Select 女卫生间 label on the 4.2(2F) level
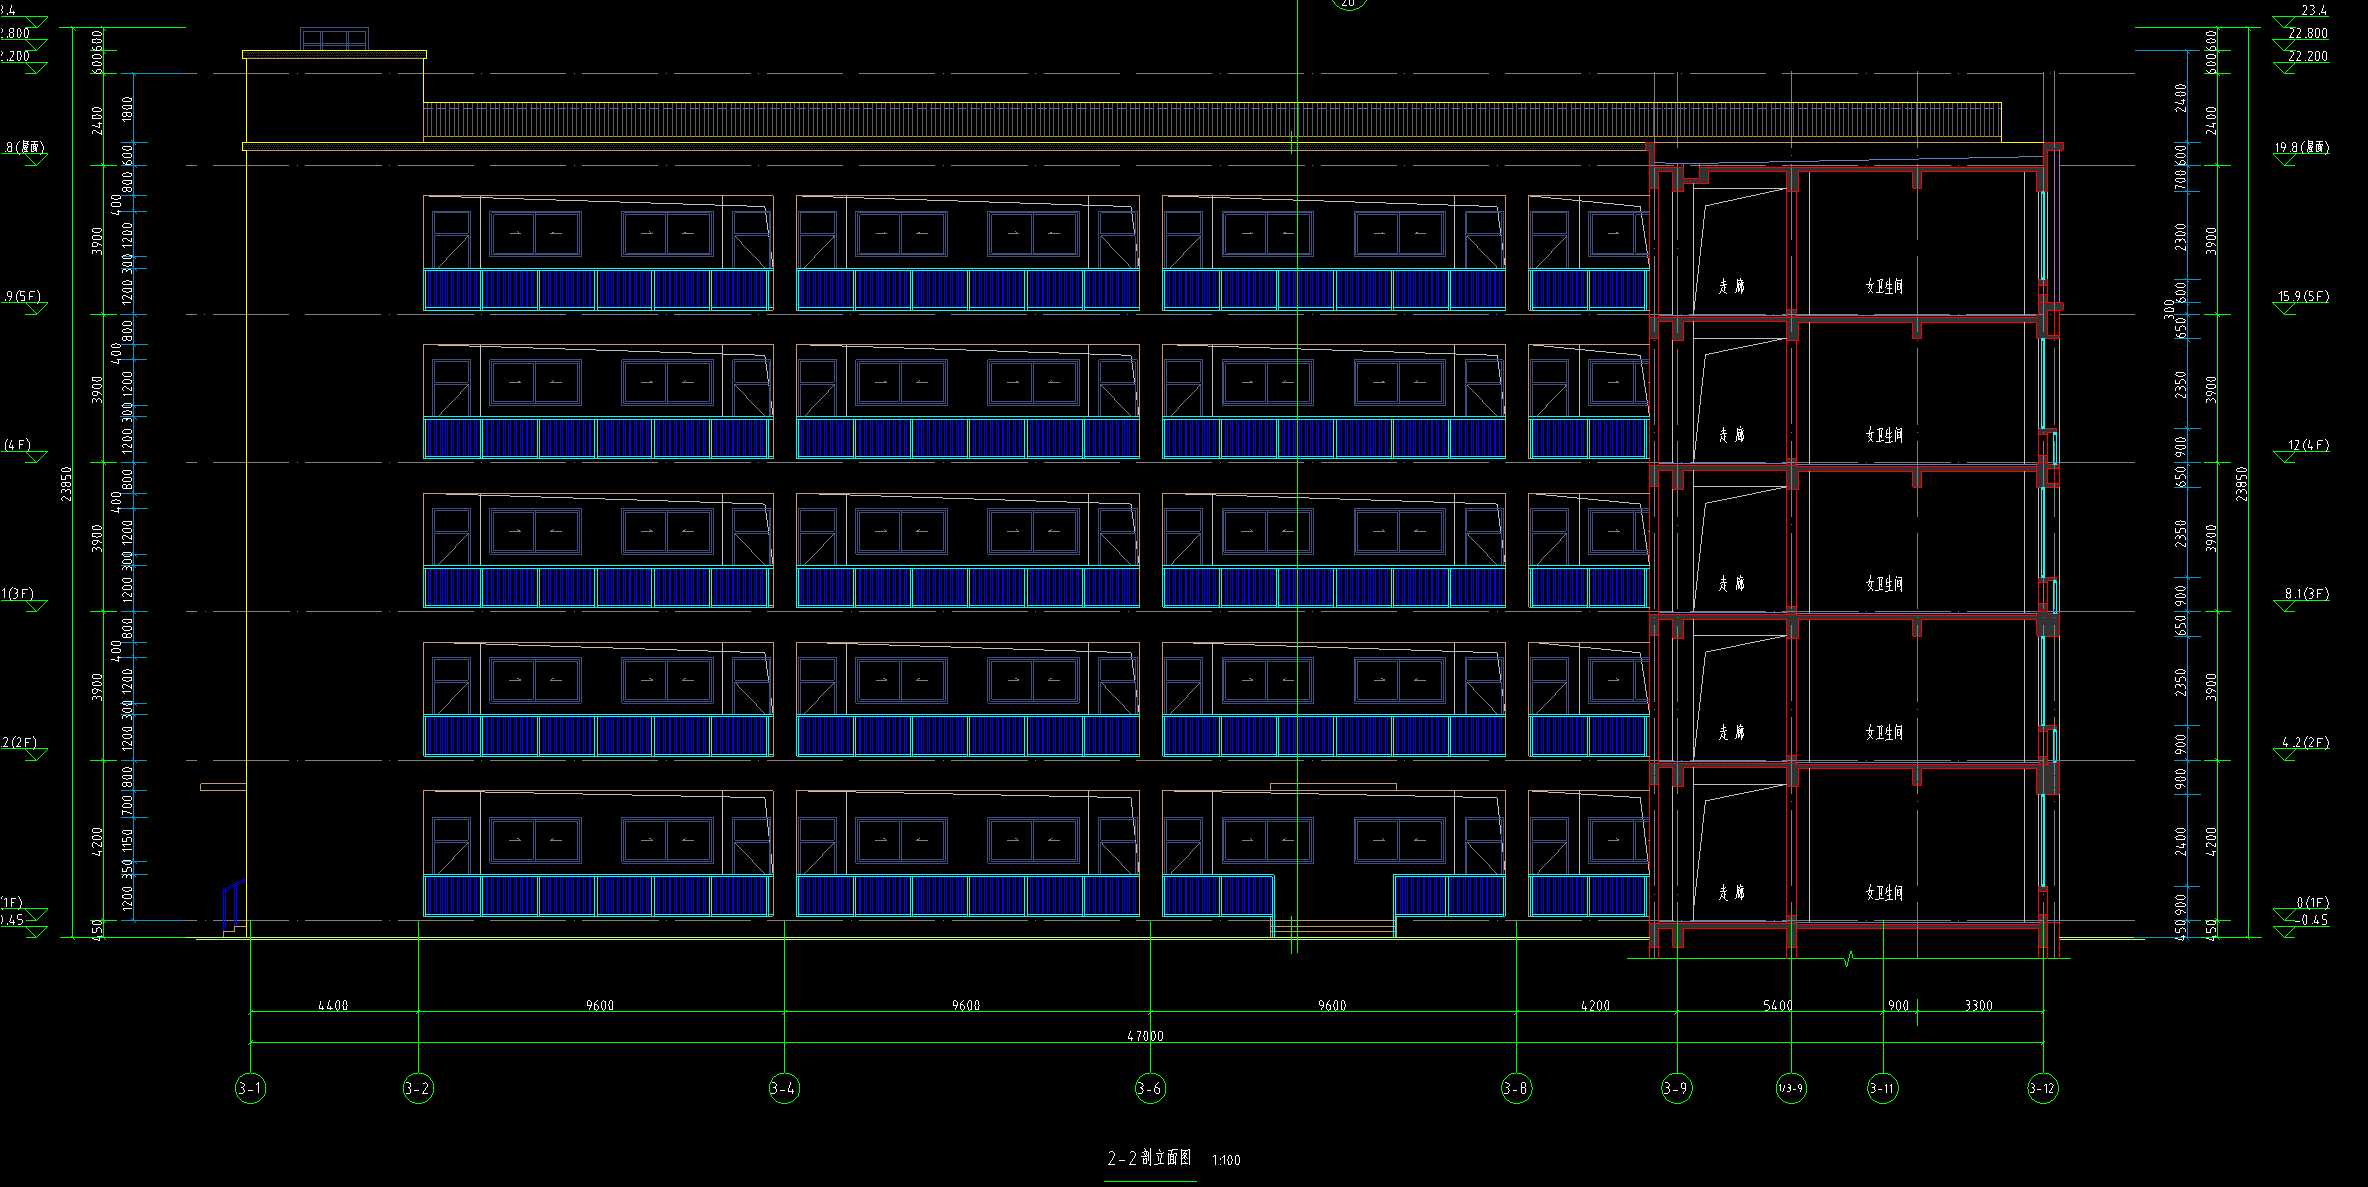Viewport: 2368px width, 1187px height. [1884, 732]
